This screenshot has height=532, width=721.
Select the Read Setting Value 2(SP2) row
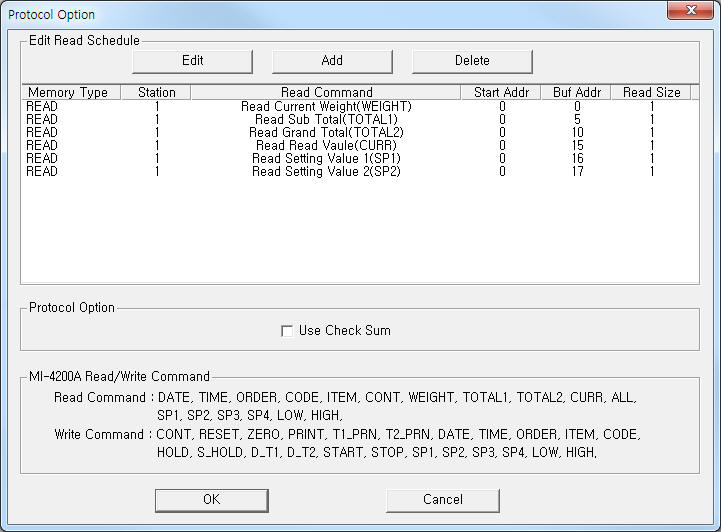pyautogui.click(x=326, y=171)
